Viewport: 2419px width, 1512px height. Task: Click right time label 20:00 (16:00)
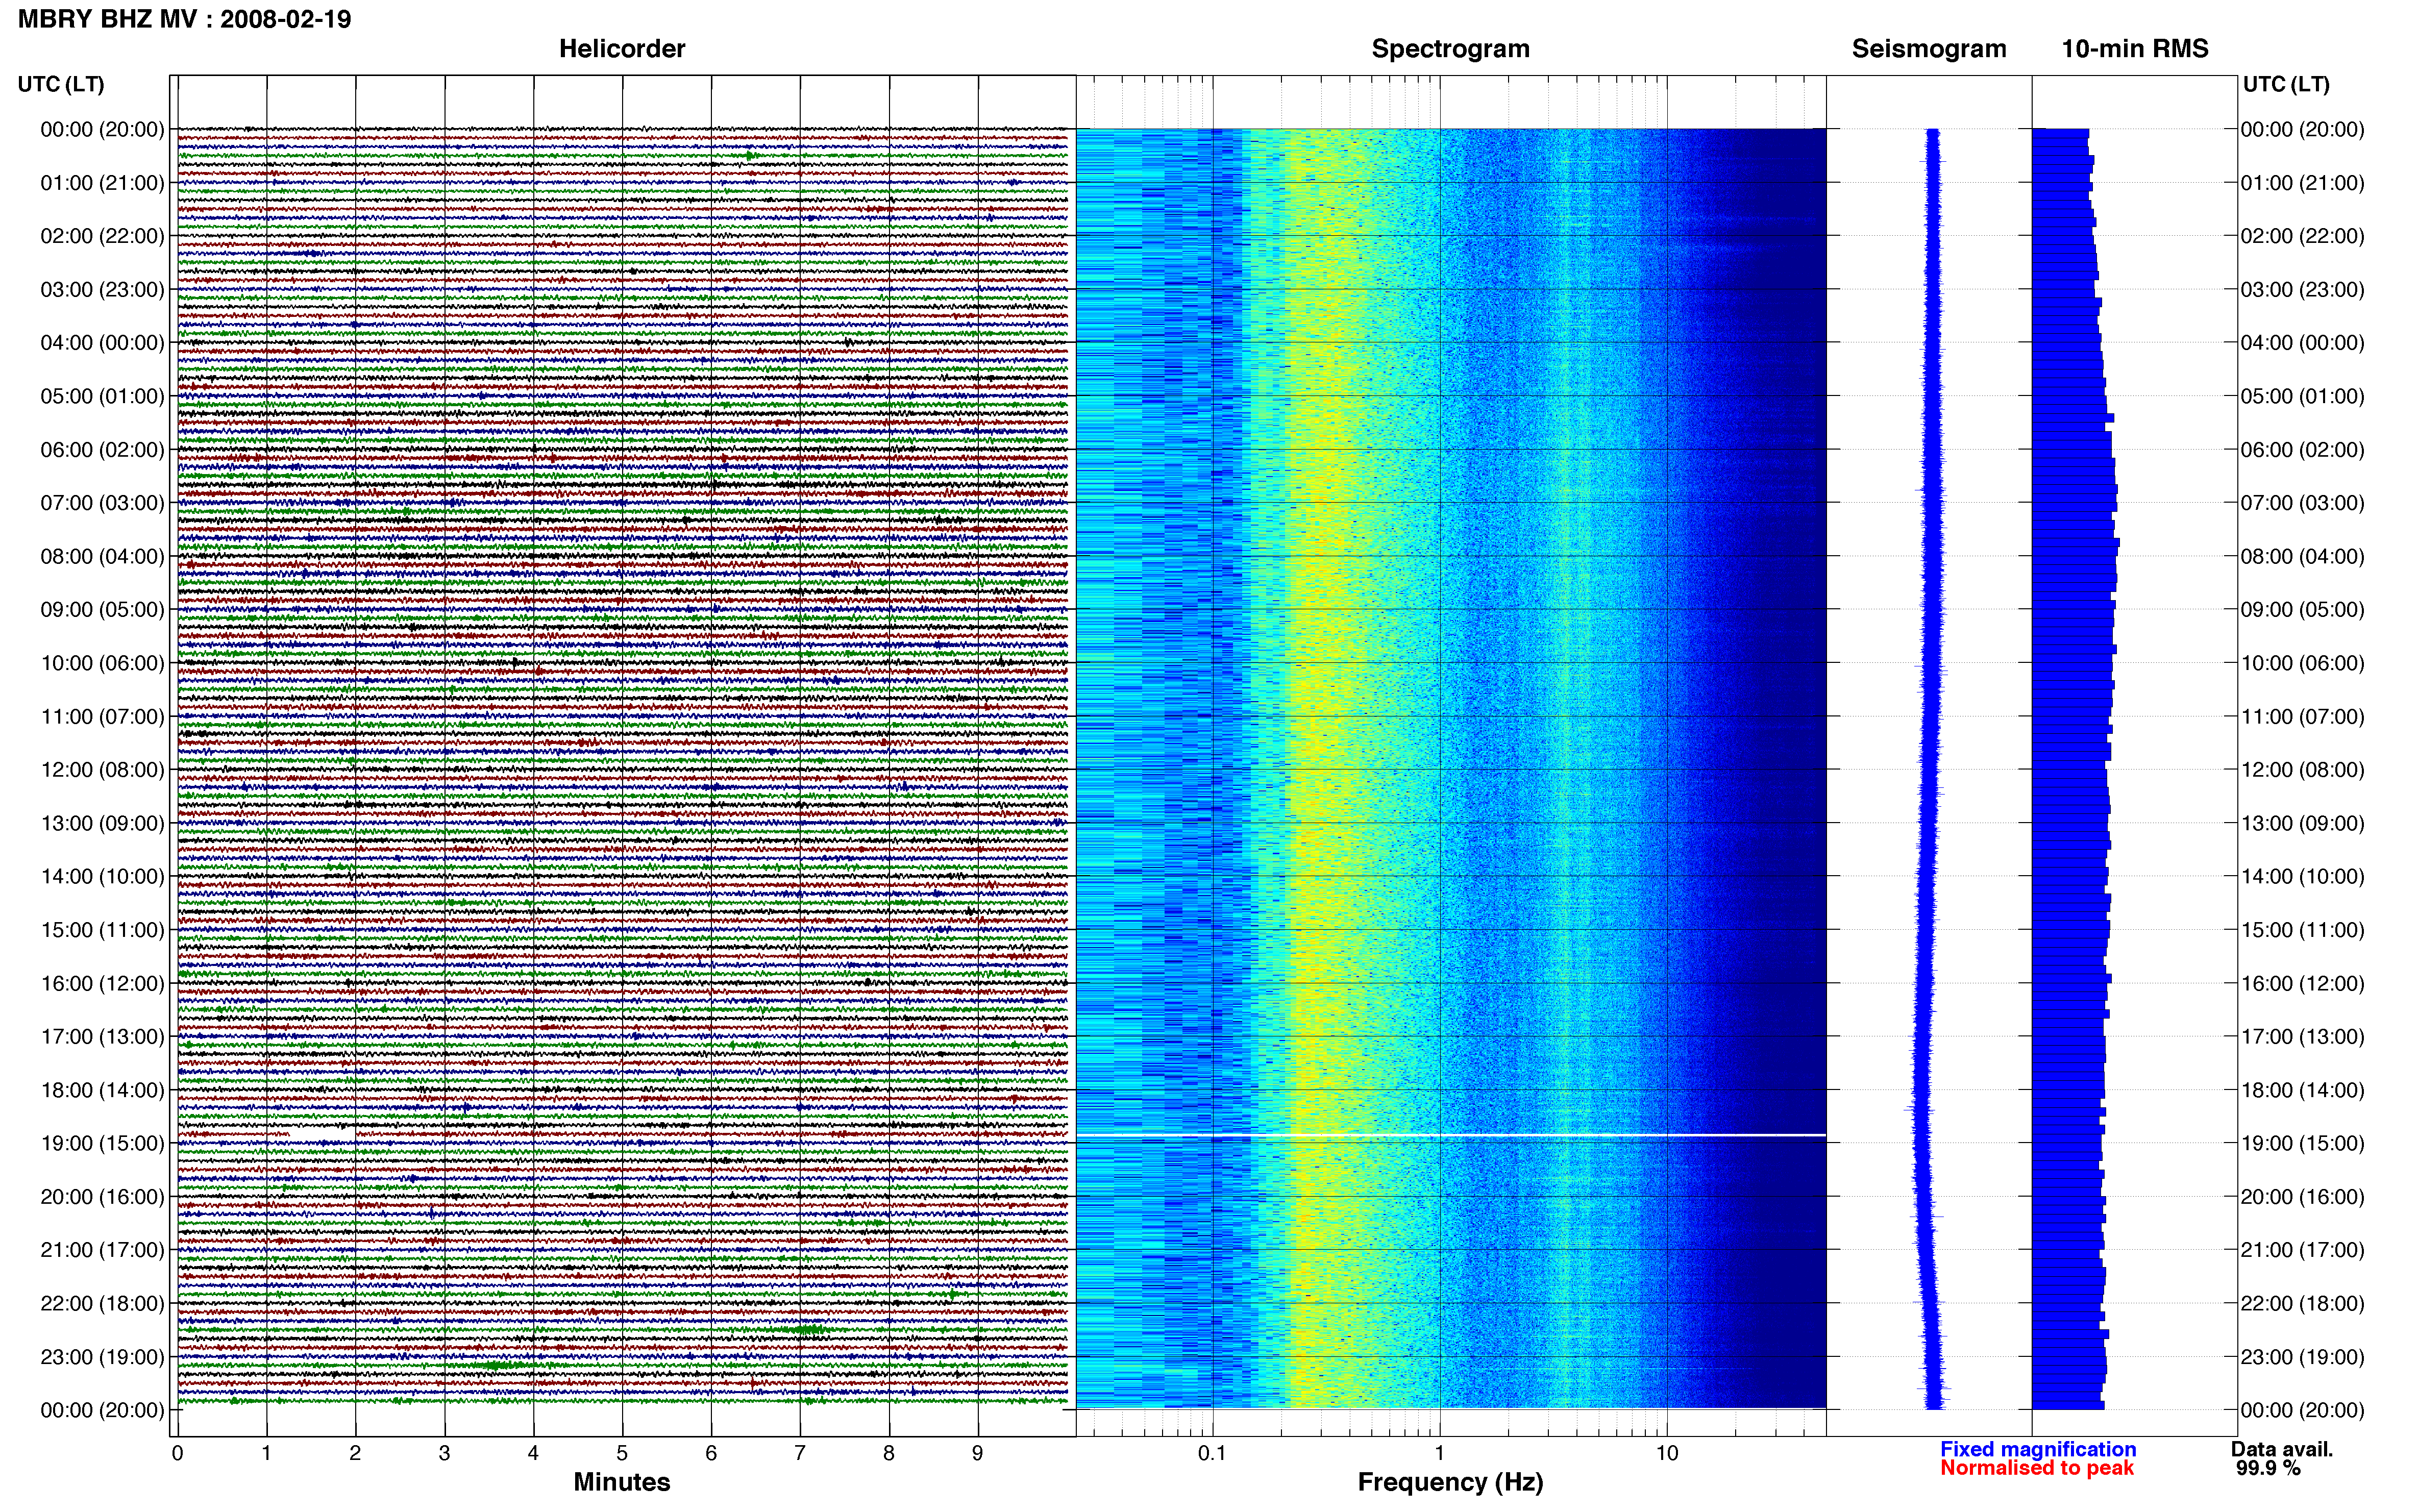click(2302, 1196)
